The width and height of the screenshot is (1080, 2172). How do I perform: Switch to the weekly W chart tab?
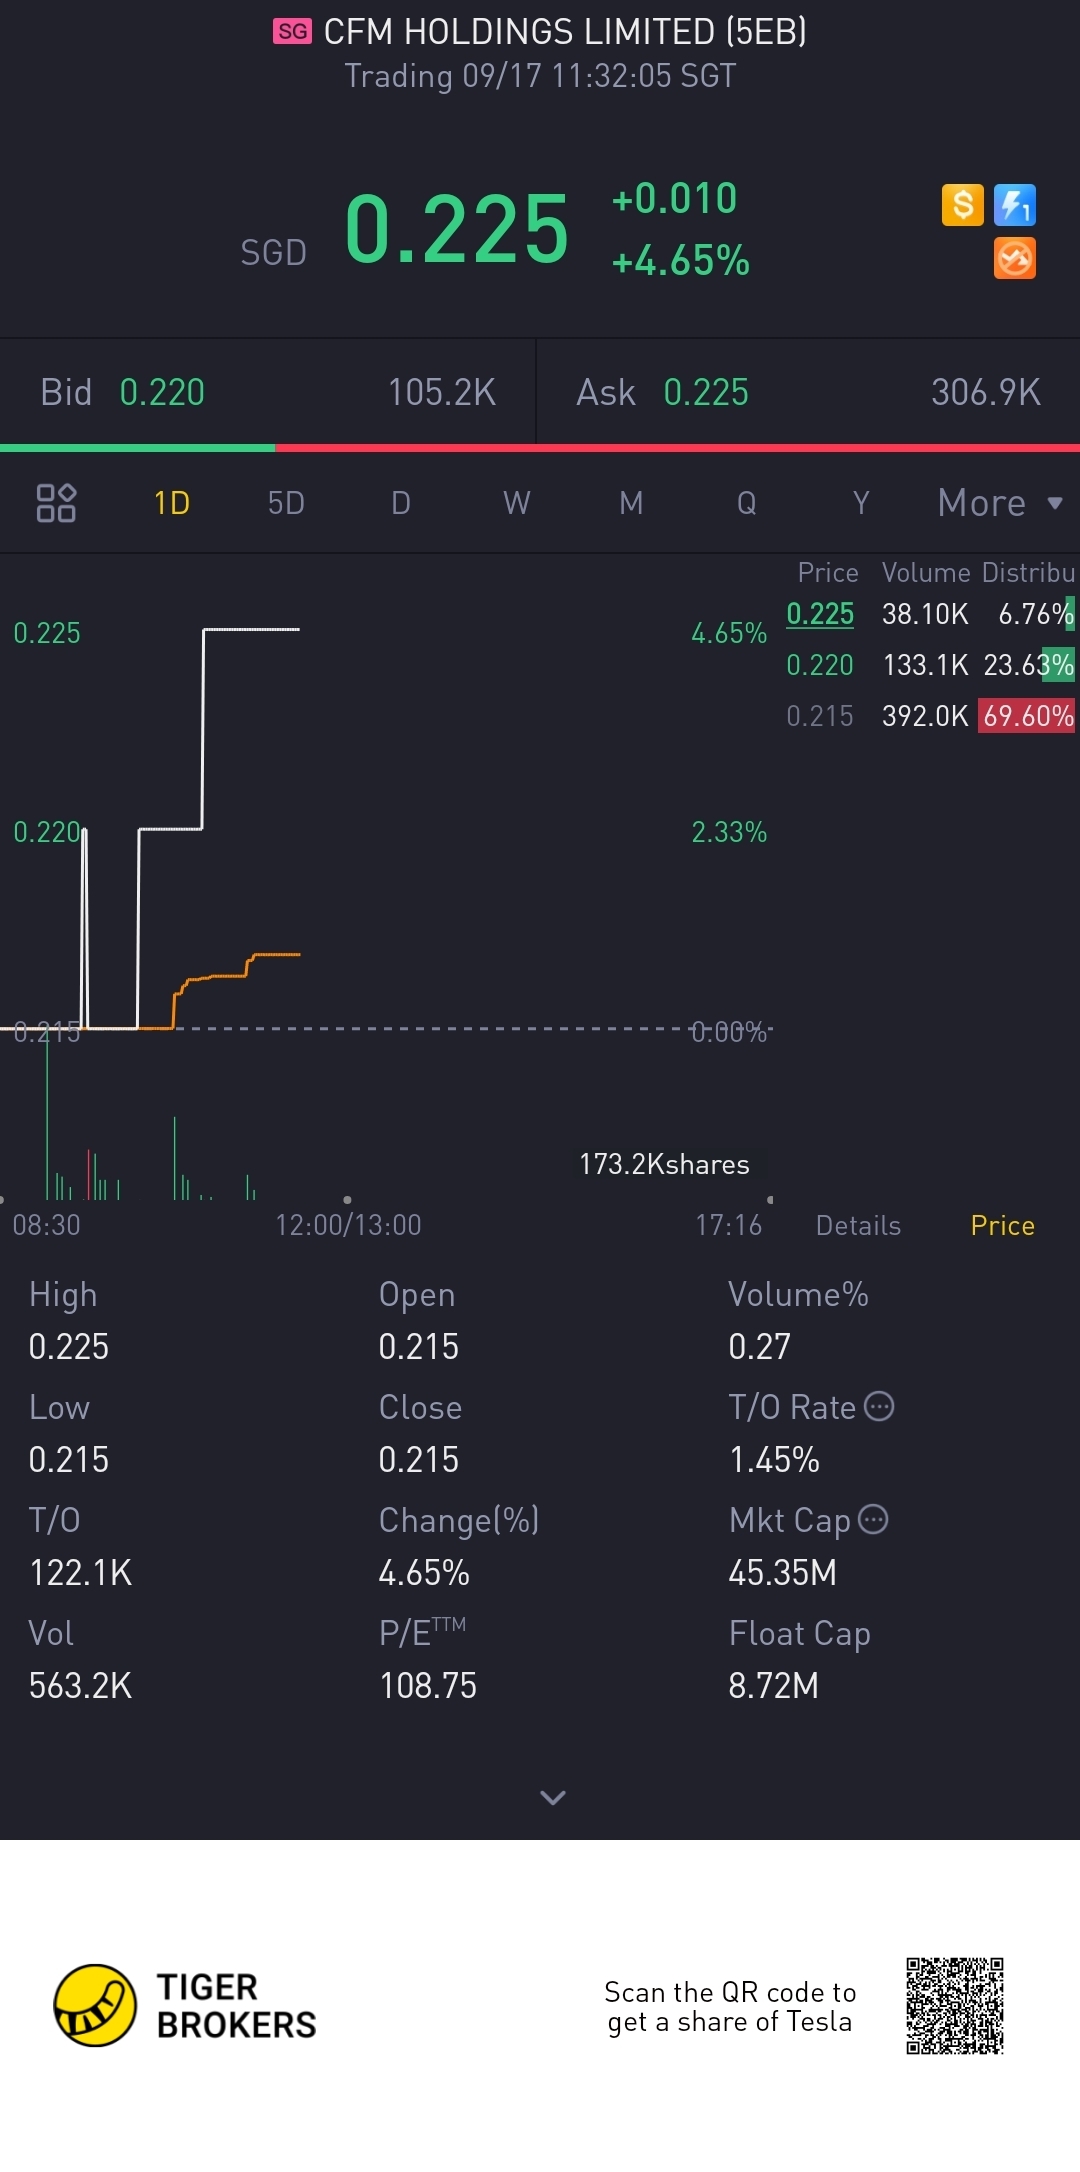(516, 503)
